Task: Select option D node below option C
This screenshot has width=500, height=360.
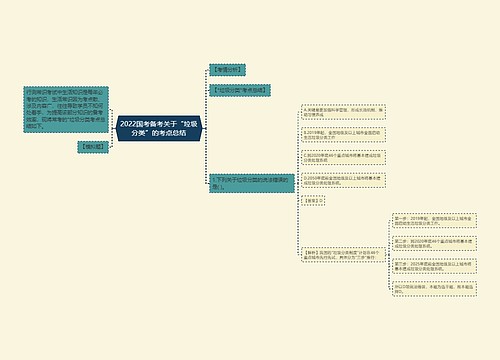Action: [x=343, y=180]
